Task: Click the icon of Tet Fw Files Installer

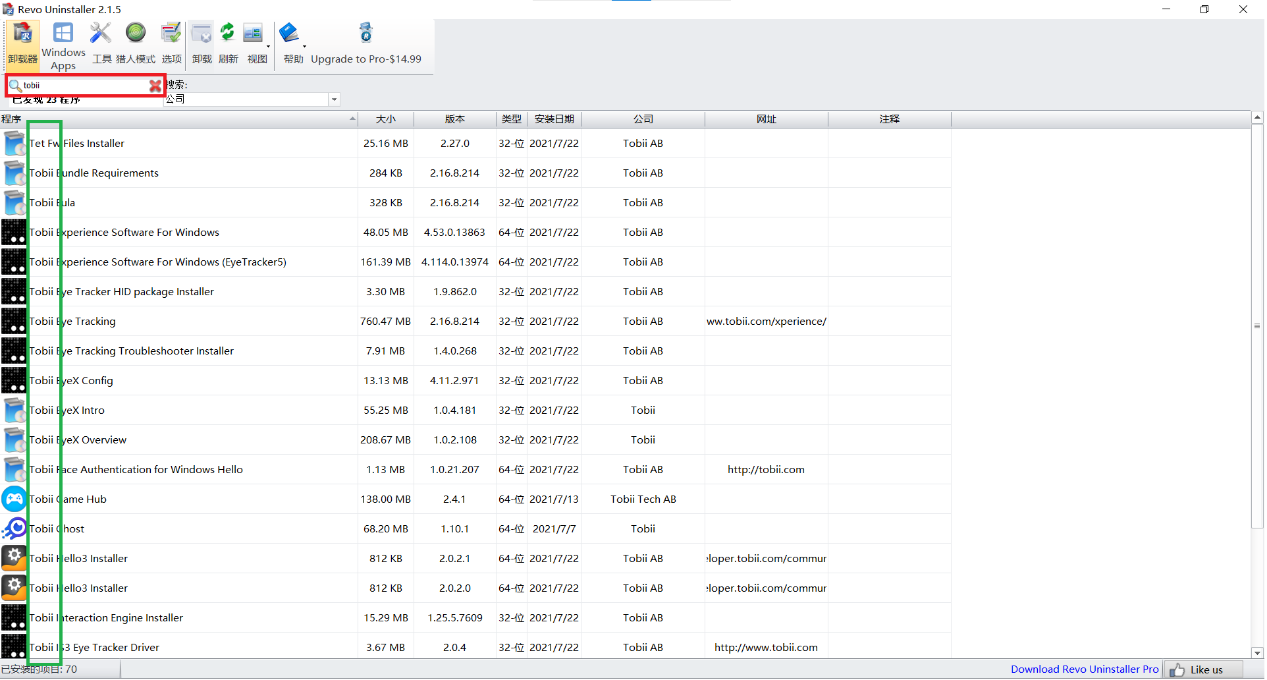Action: 14,144
